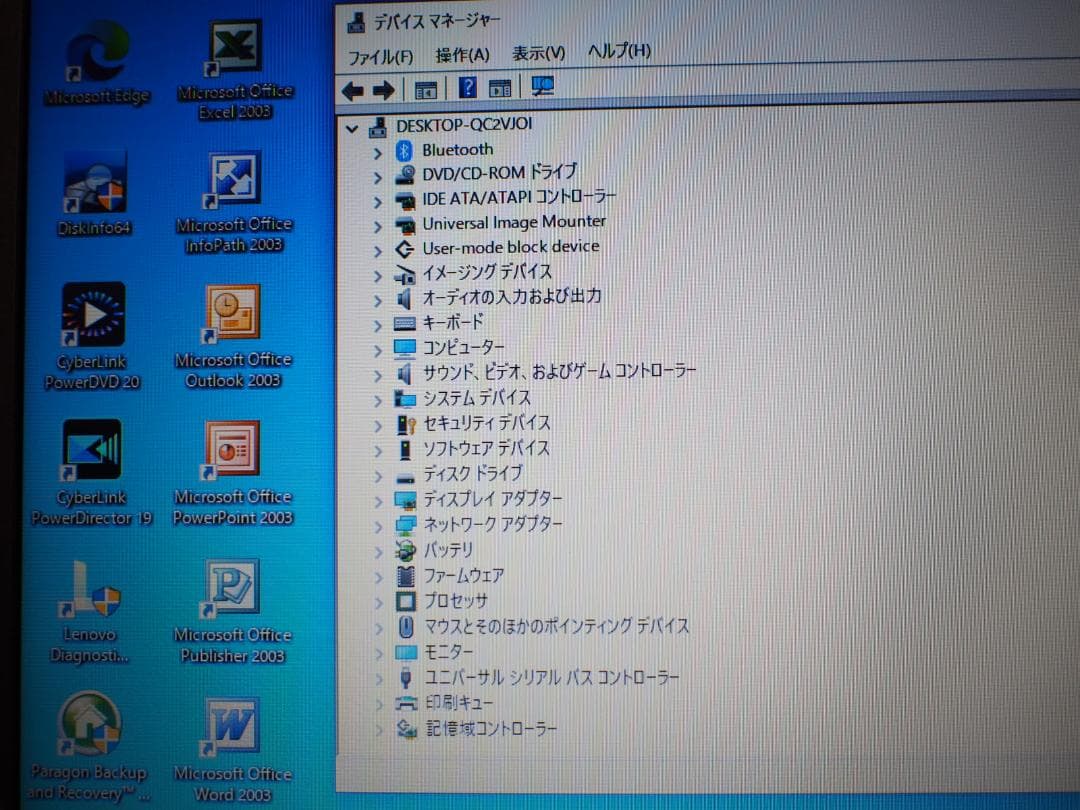The height and width of the screenshot is (810, 1080).
Task: Click the keyboard icon beside キーボード
Action: coord(404,323)
